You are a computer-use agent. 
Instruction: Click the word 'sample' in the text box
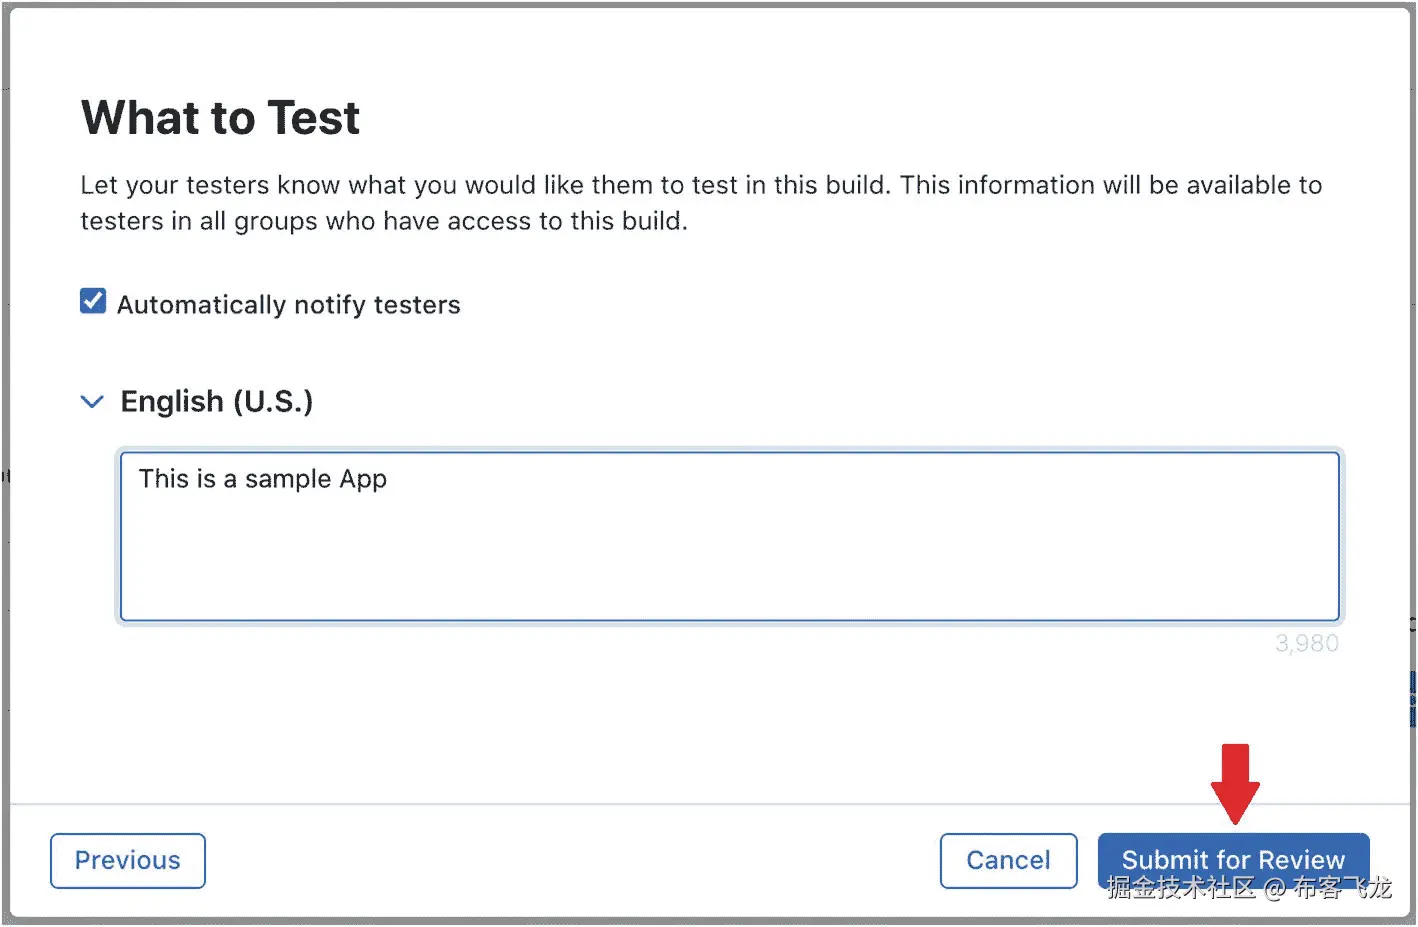click(288, 479)
